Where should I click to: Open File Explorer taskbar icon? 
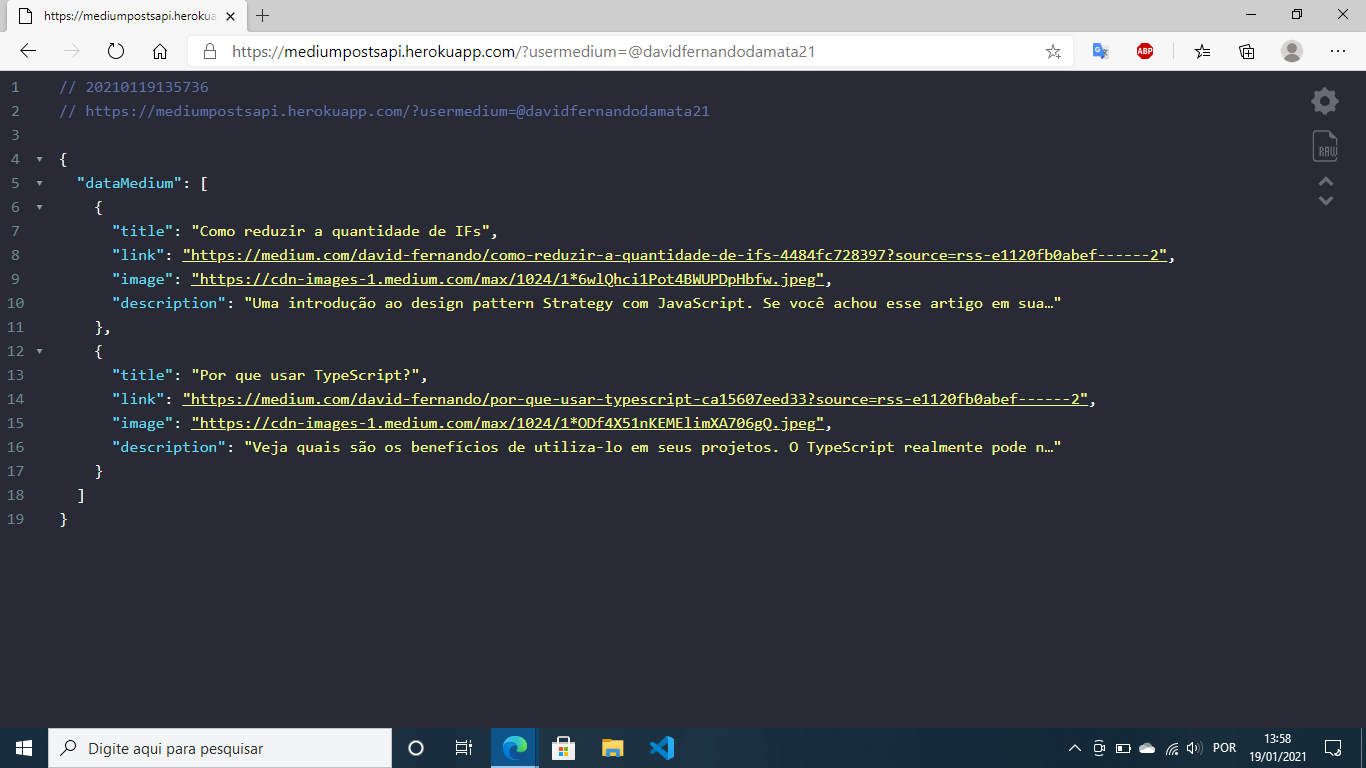[612, 748]
